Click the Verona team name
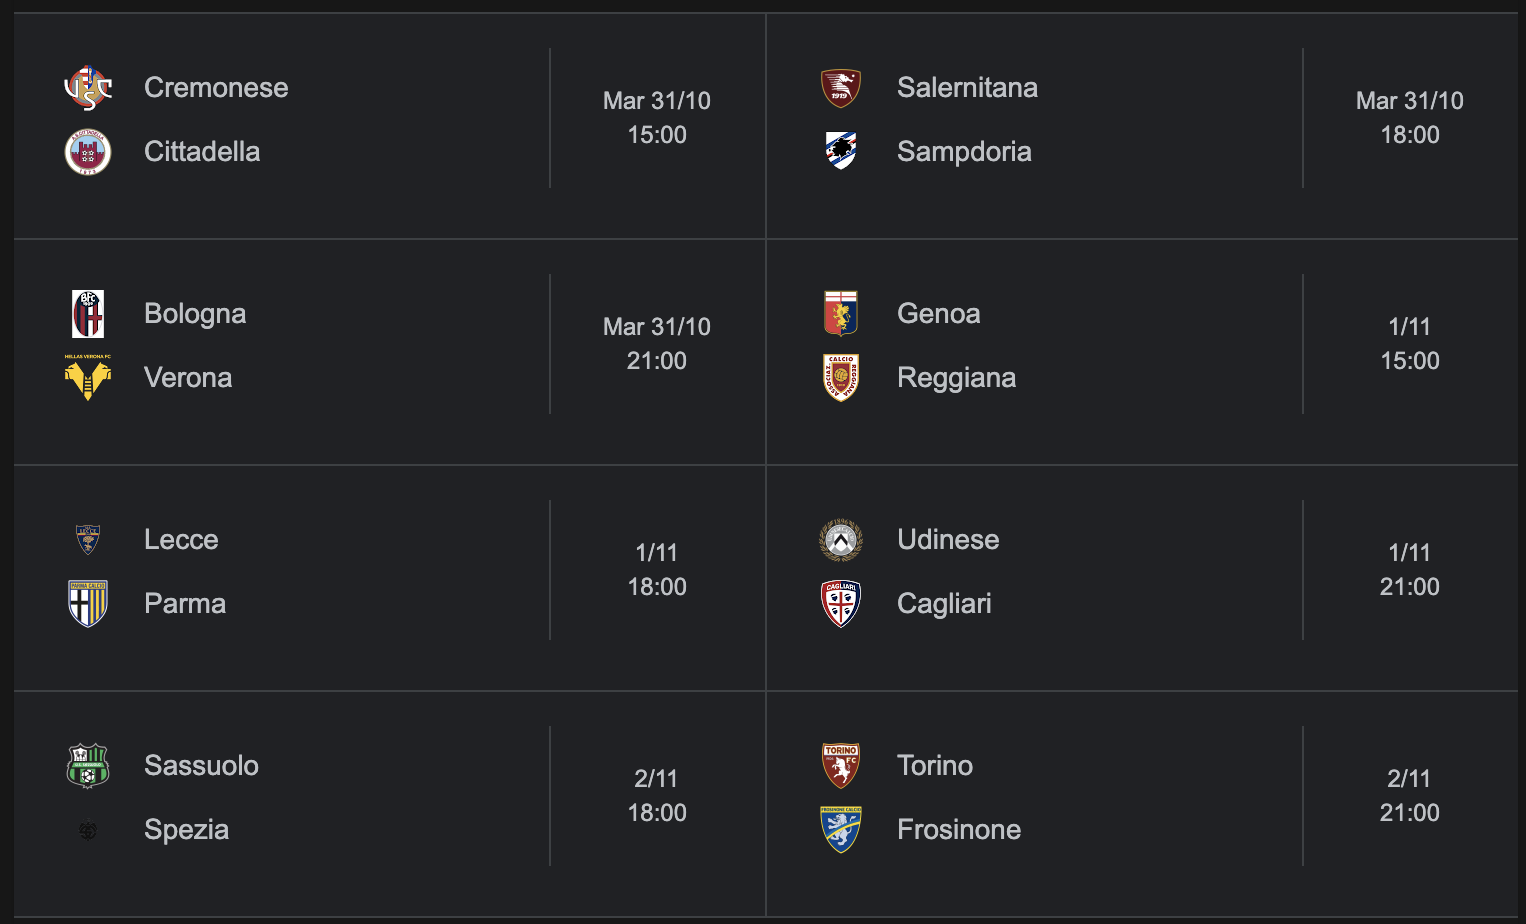 (188, 378)
